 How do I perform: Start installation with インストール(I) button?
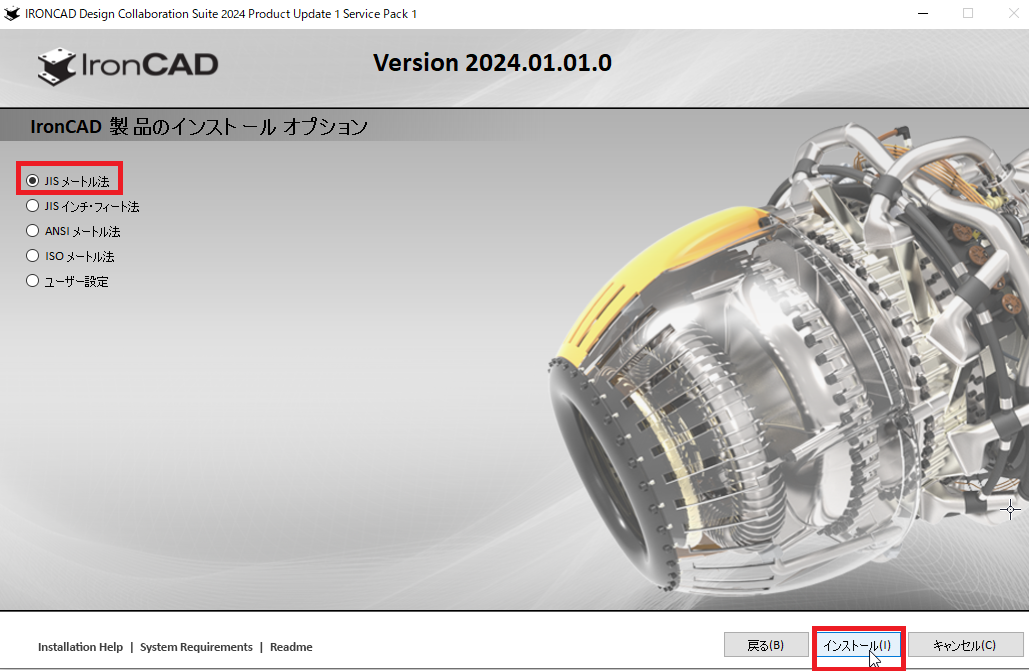858,645
